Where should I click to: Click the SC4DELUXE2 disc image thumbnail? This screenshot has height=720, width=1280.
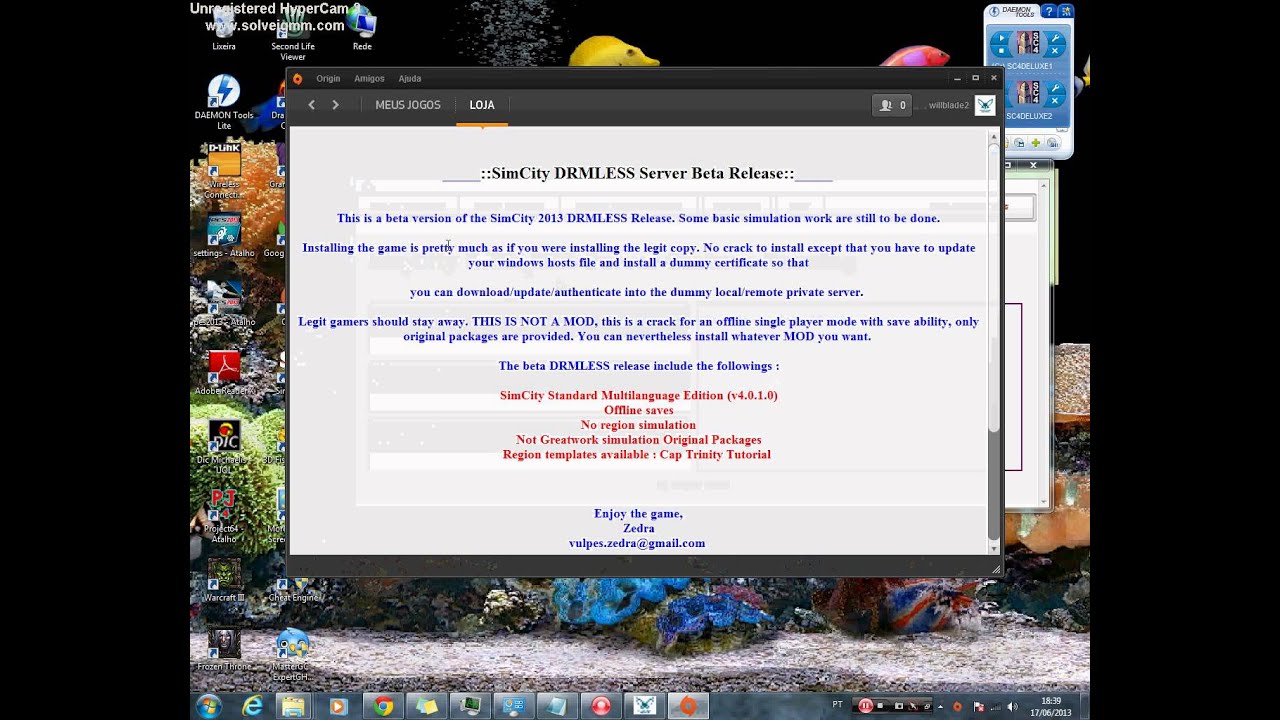[1028, 94]
